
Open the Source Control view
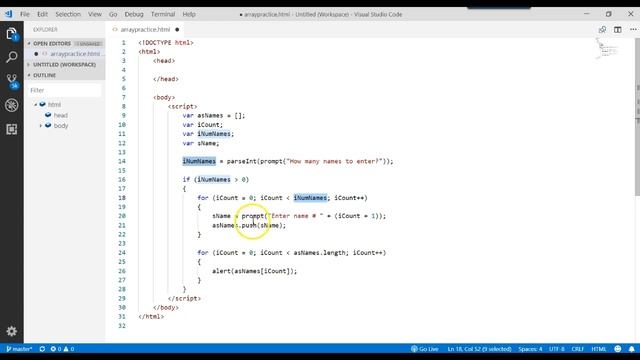coord(11,81)
